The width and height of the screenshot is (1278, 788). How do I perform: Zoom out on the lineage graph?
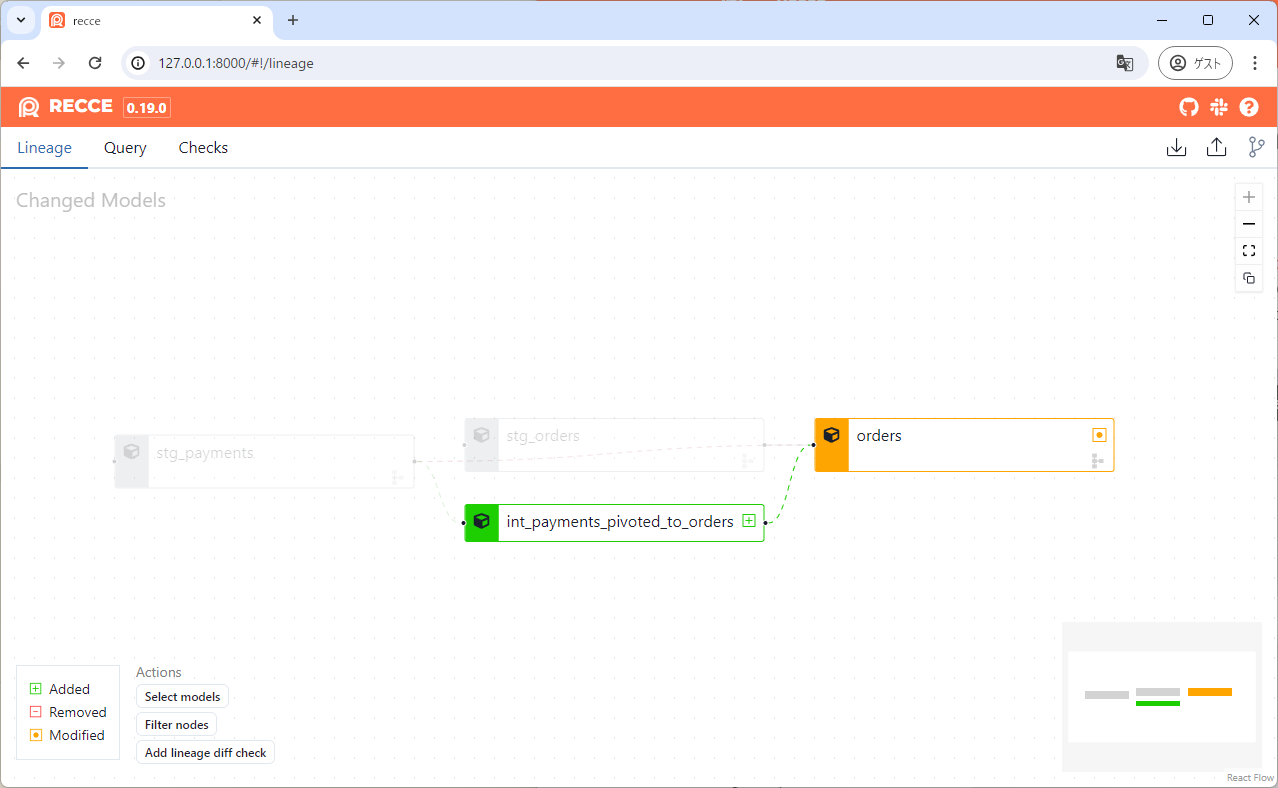[1249, 224]
